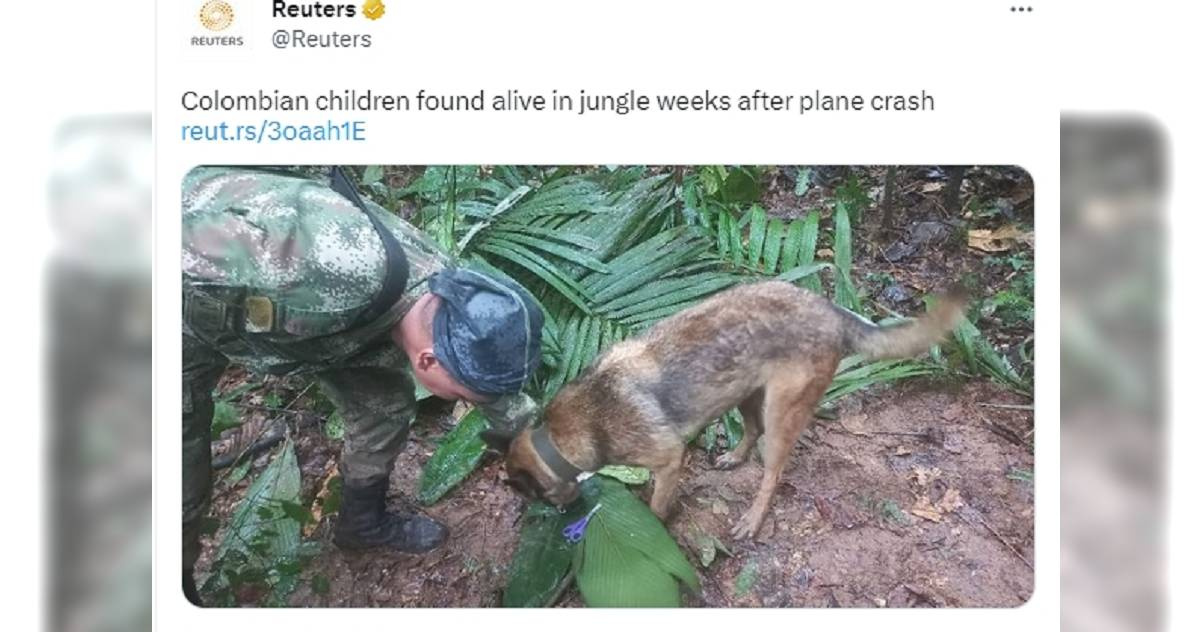Click the REUTERS wordmark under the logo

pyautogui.click(x=216, y=41)
